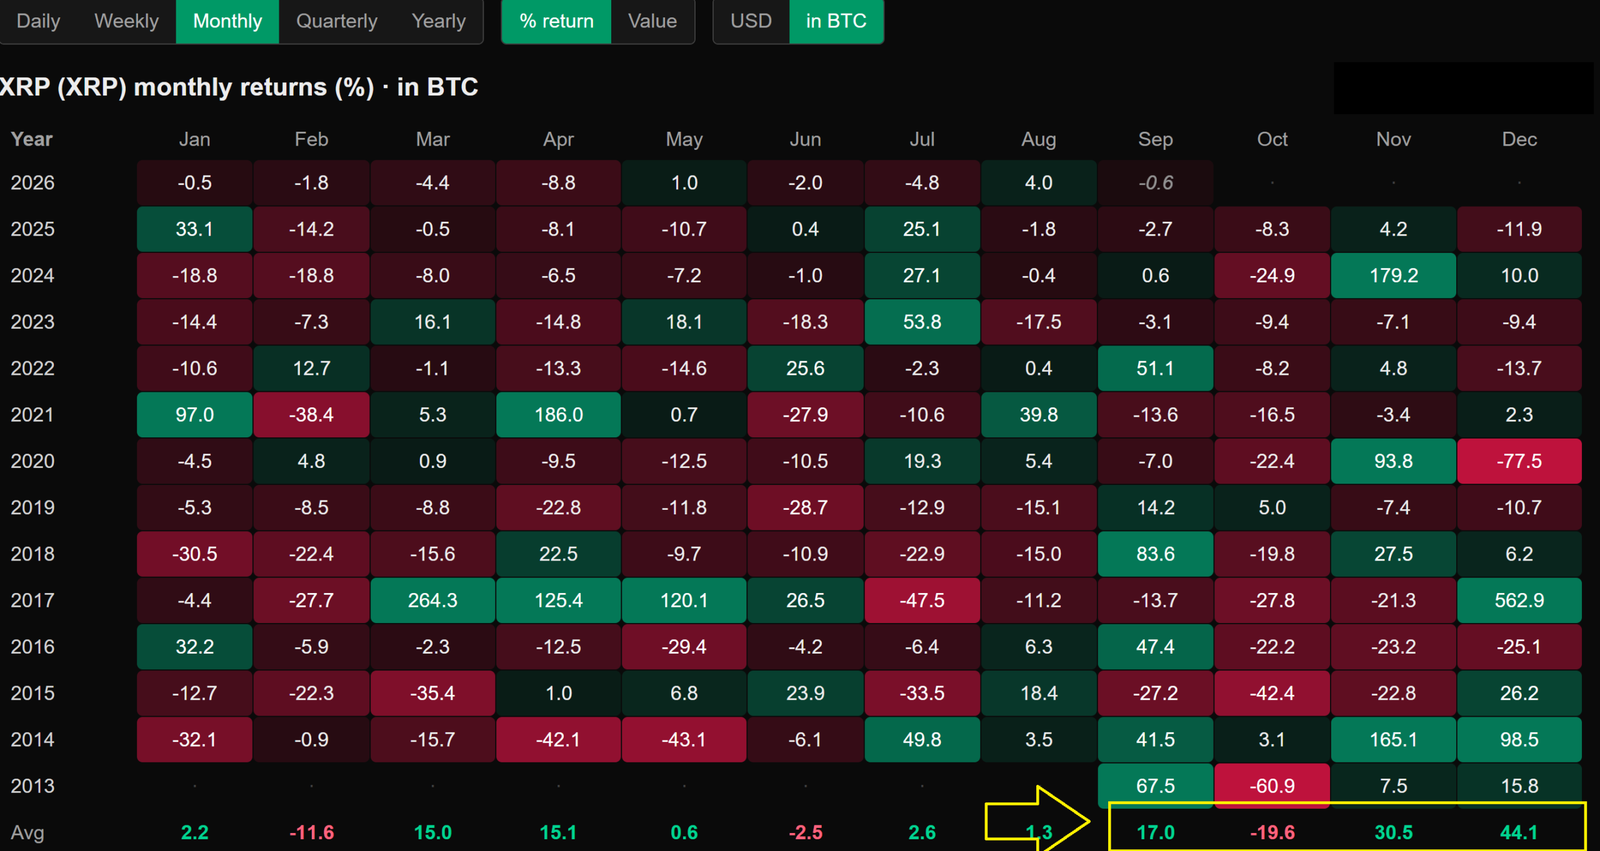Click the Dec column header
The height and width of the screenshot is (851, 1600).
click(1519, 139)
